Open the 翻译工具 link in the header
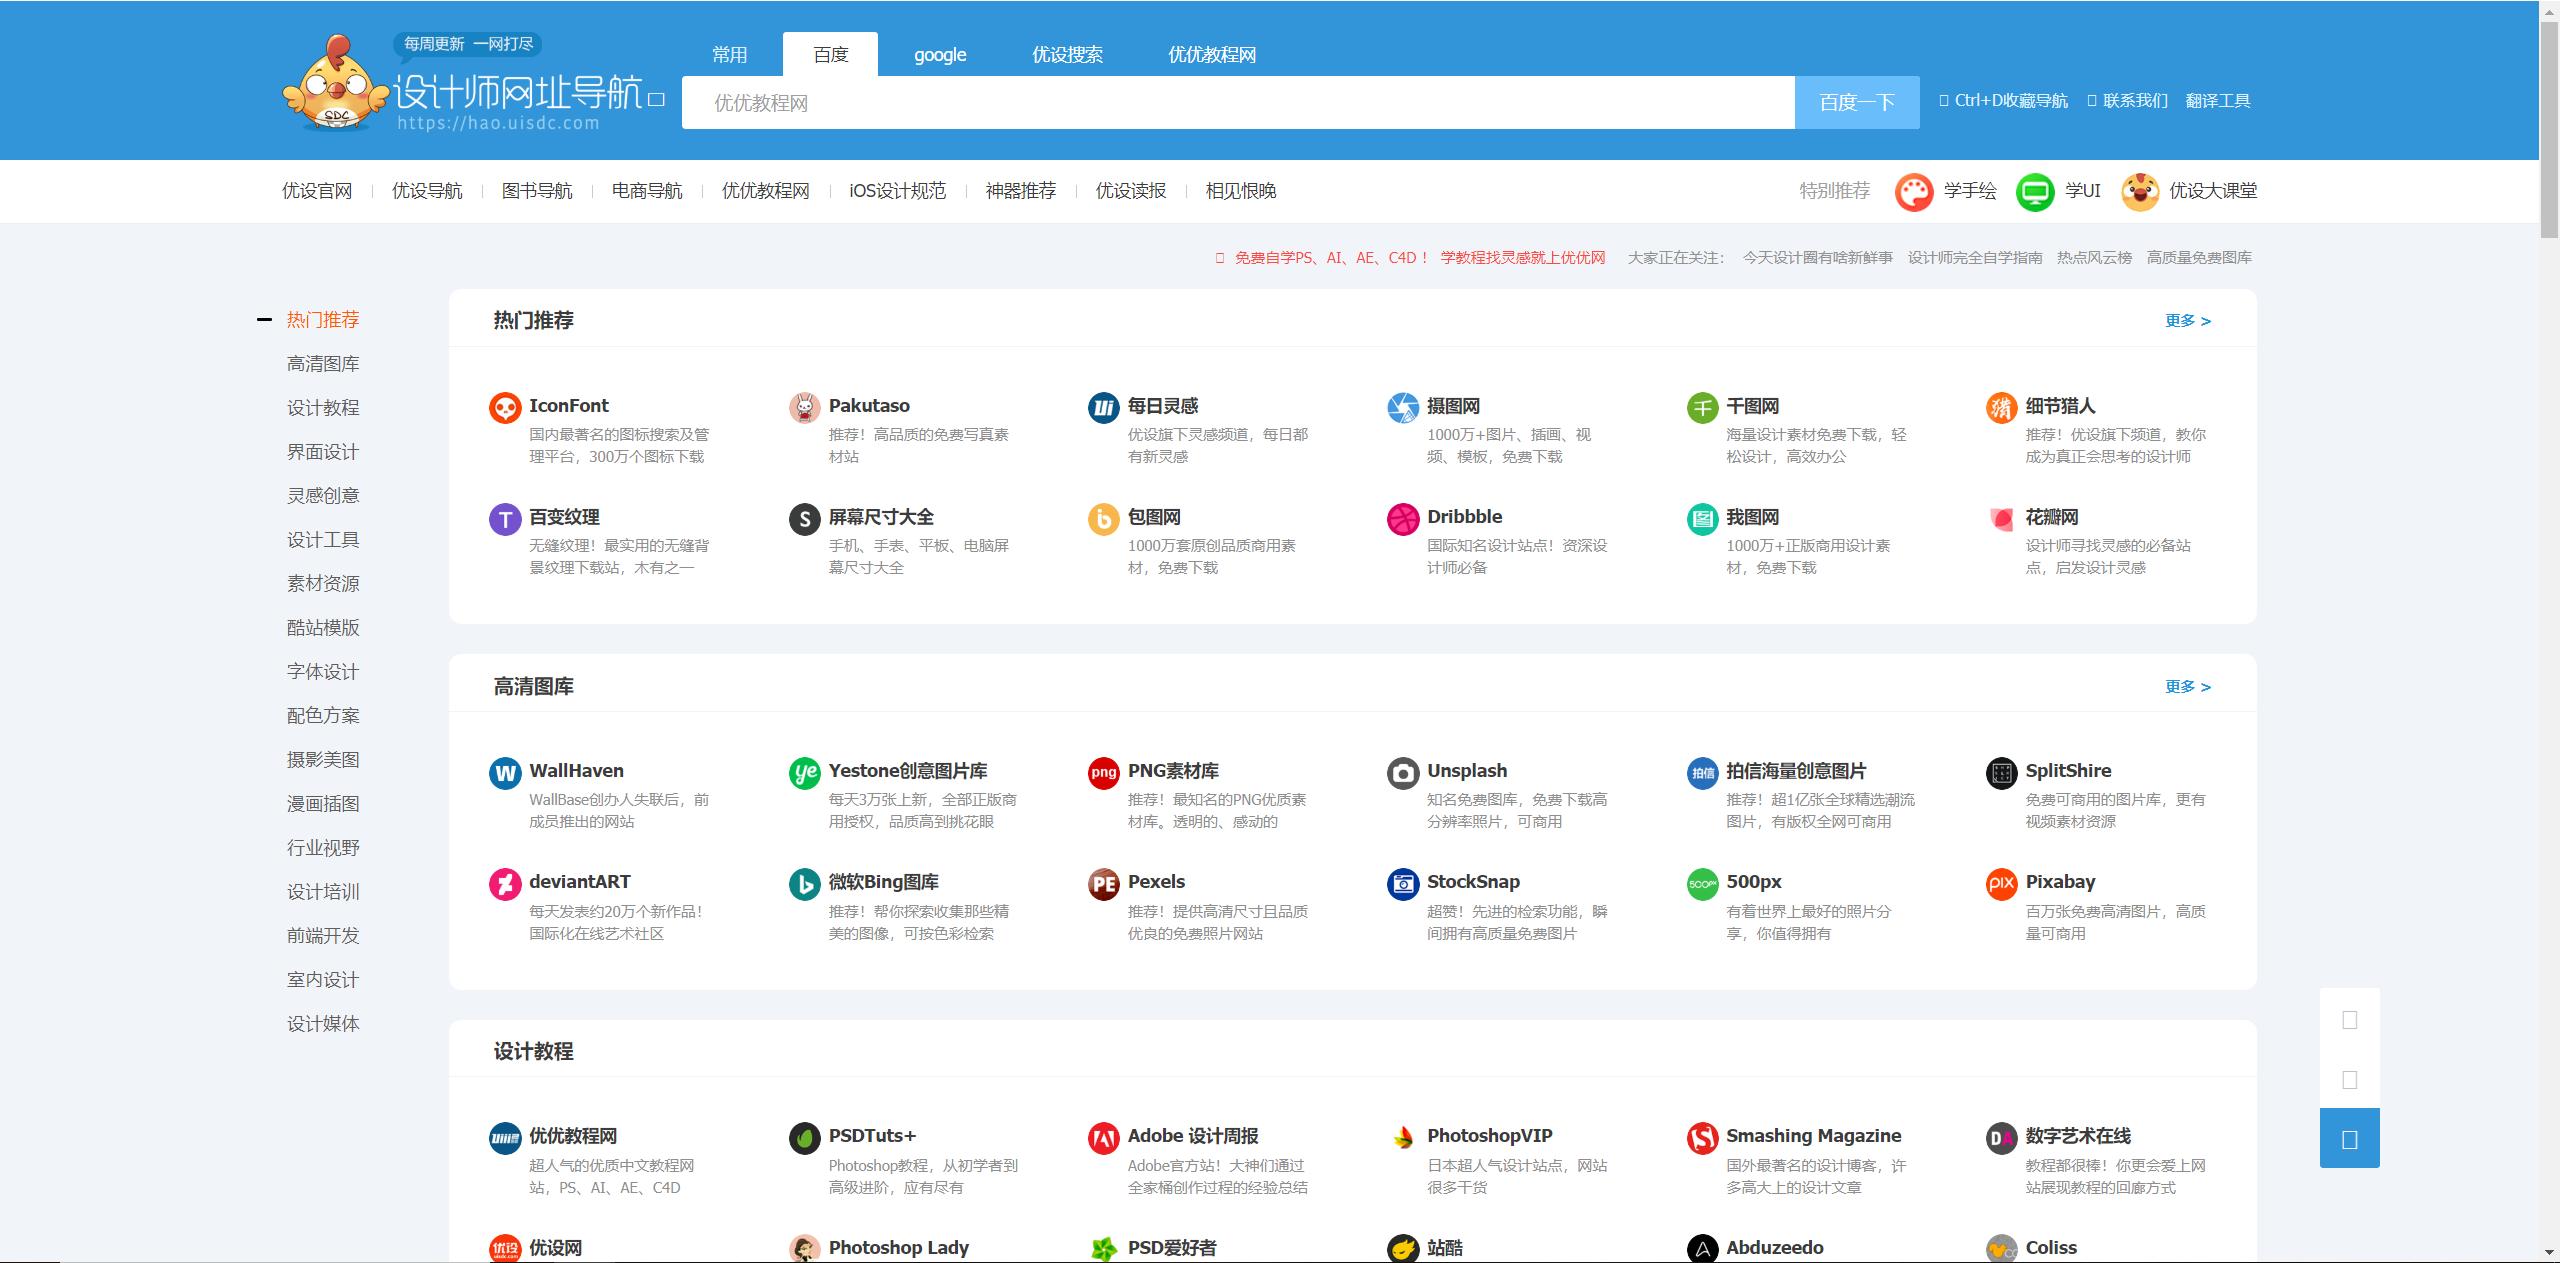This screenshot has height=1263, width=2560. pos(2217,101)
